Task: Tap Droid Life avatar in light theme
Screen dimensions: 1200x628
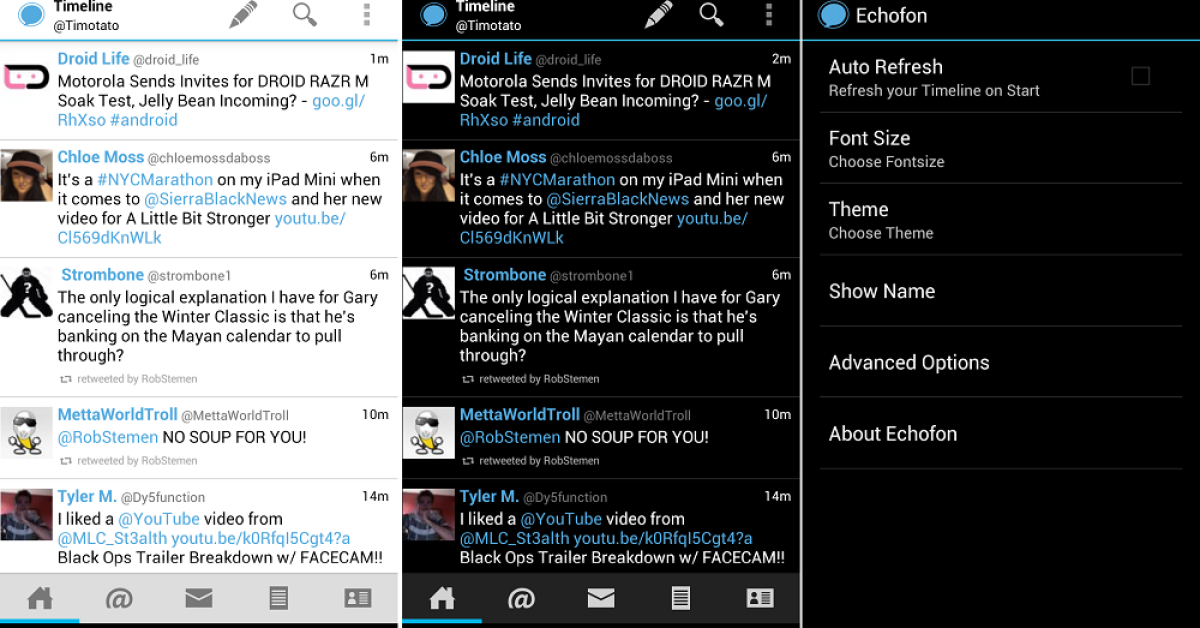Action: [26, 77]
